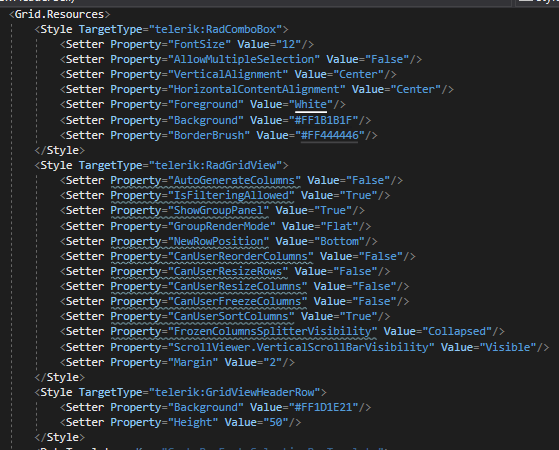
Task: Click the Height property name
Action: click(193, 422)
